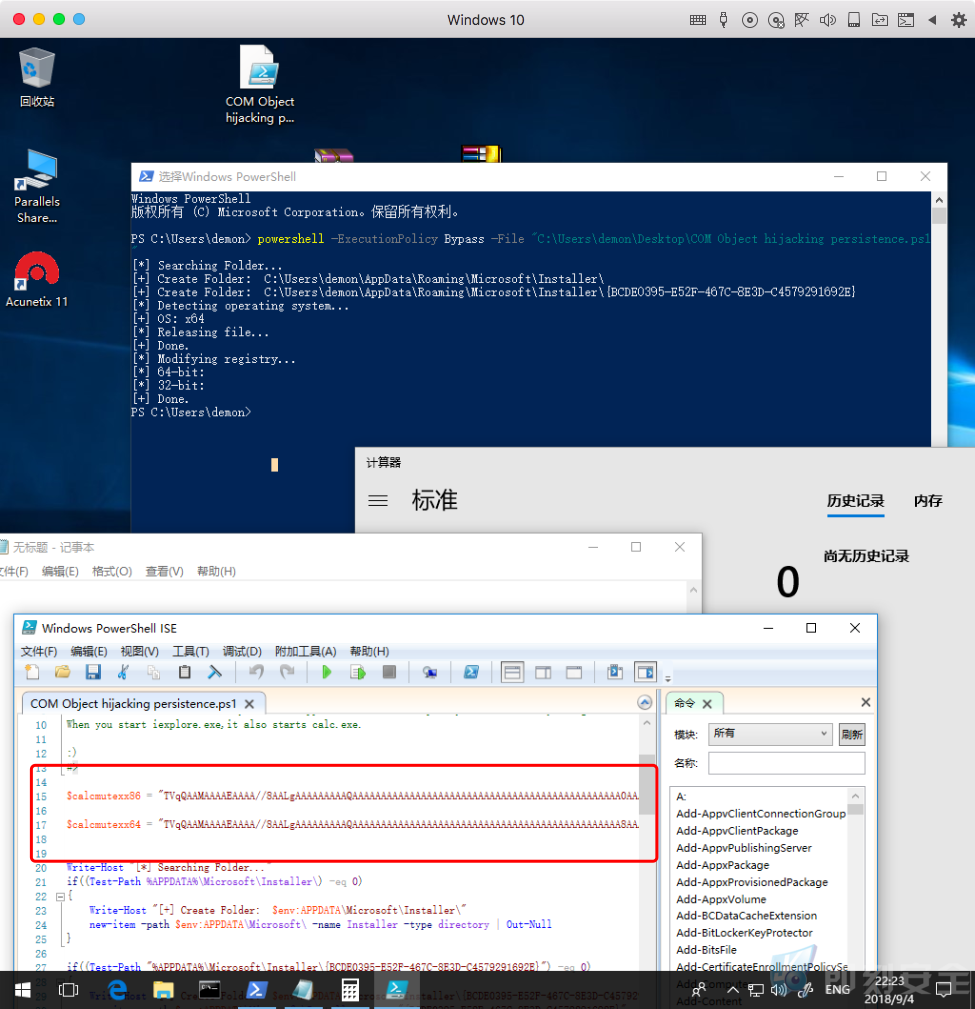
Task: Open the 视图(V) menu in ISE
Action: pos(140,651)
